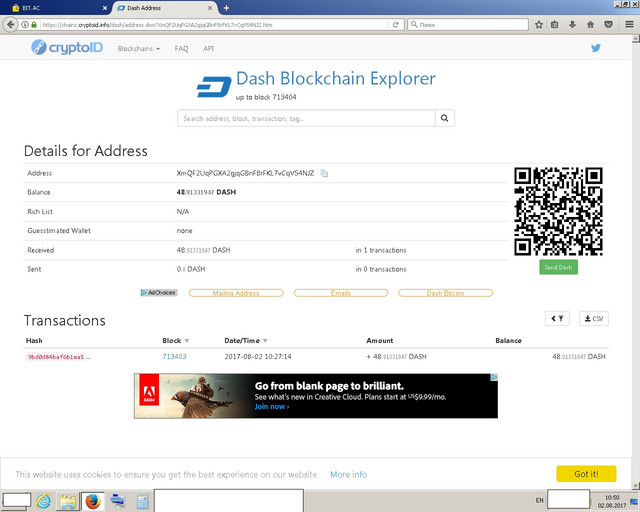Open Internet Explorer from the taskbar
This screenshot has width=640, height=512.
coord(43,501)
